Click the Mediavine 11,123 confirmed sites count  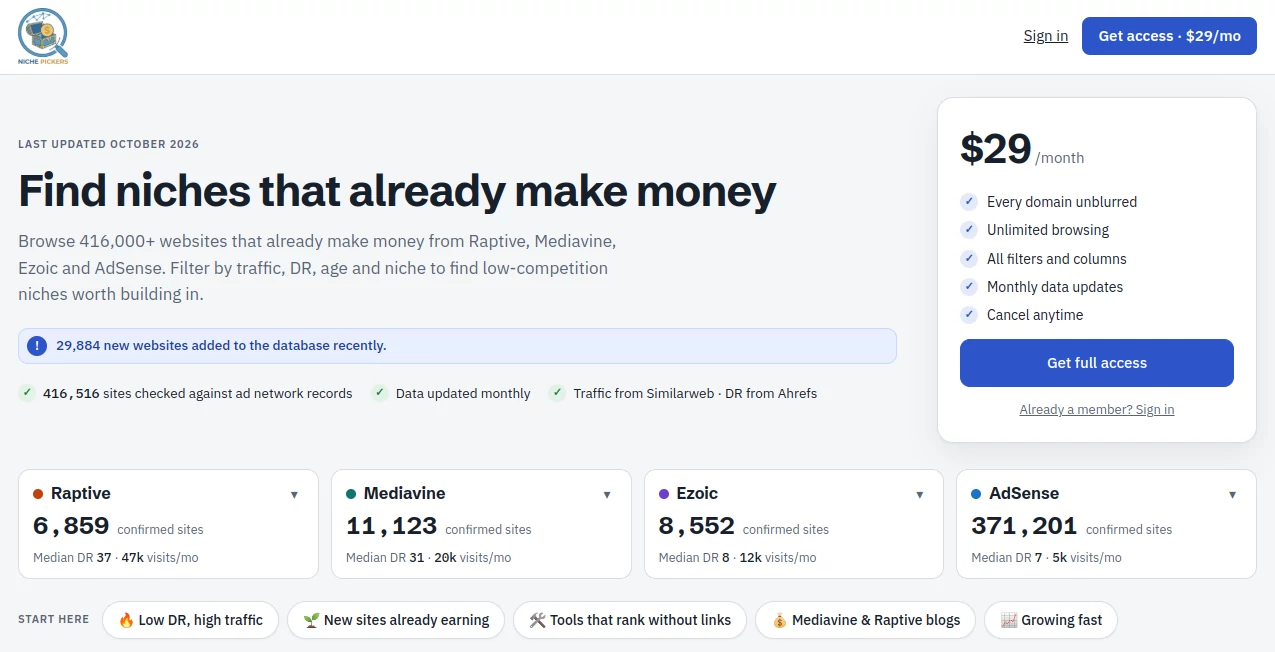(439, 526)
